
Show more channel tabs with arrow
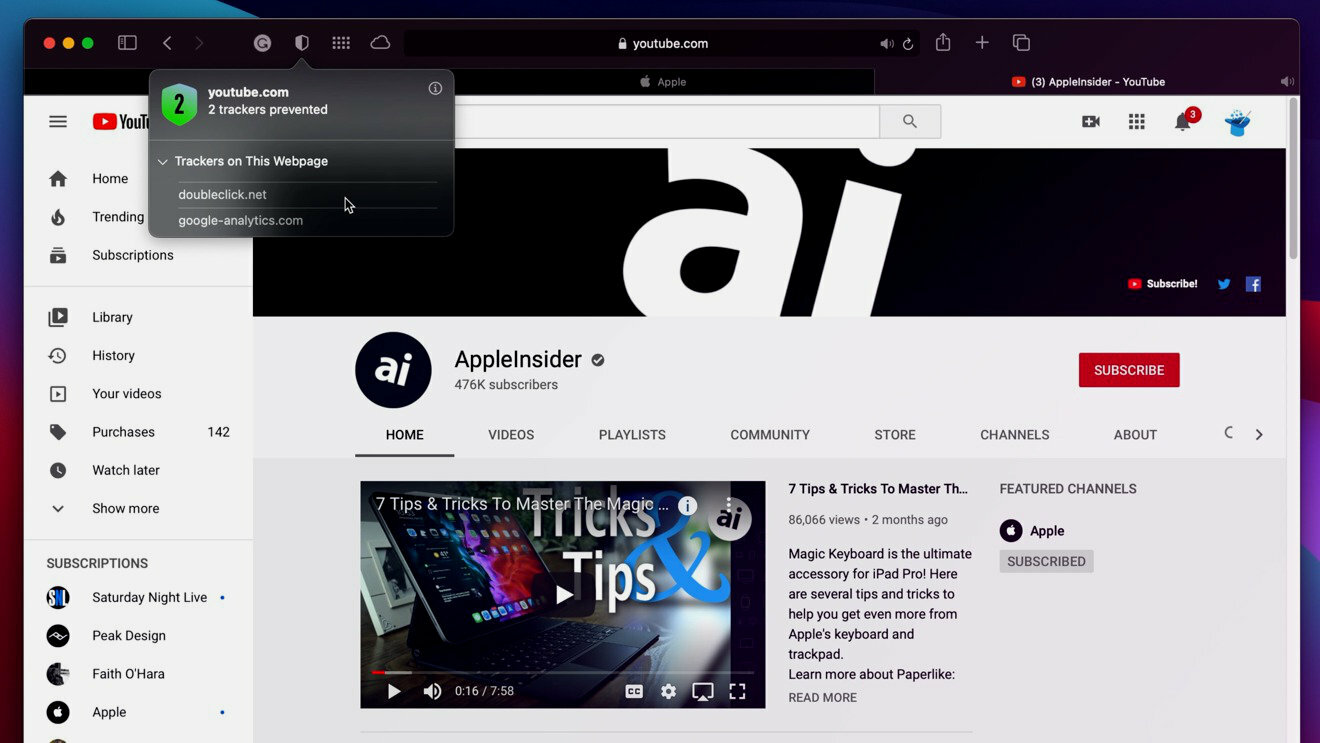click(x=1259, y=435)
